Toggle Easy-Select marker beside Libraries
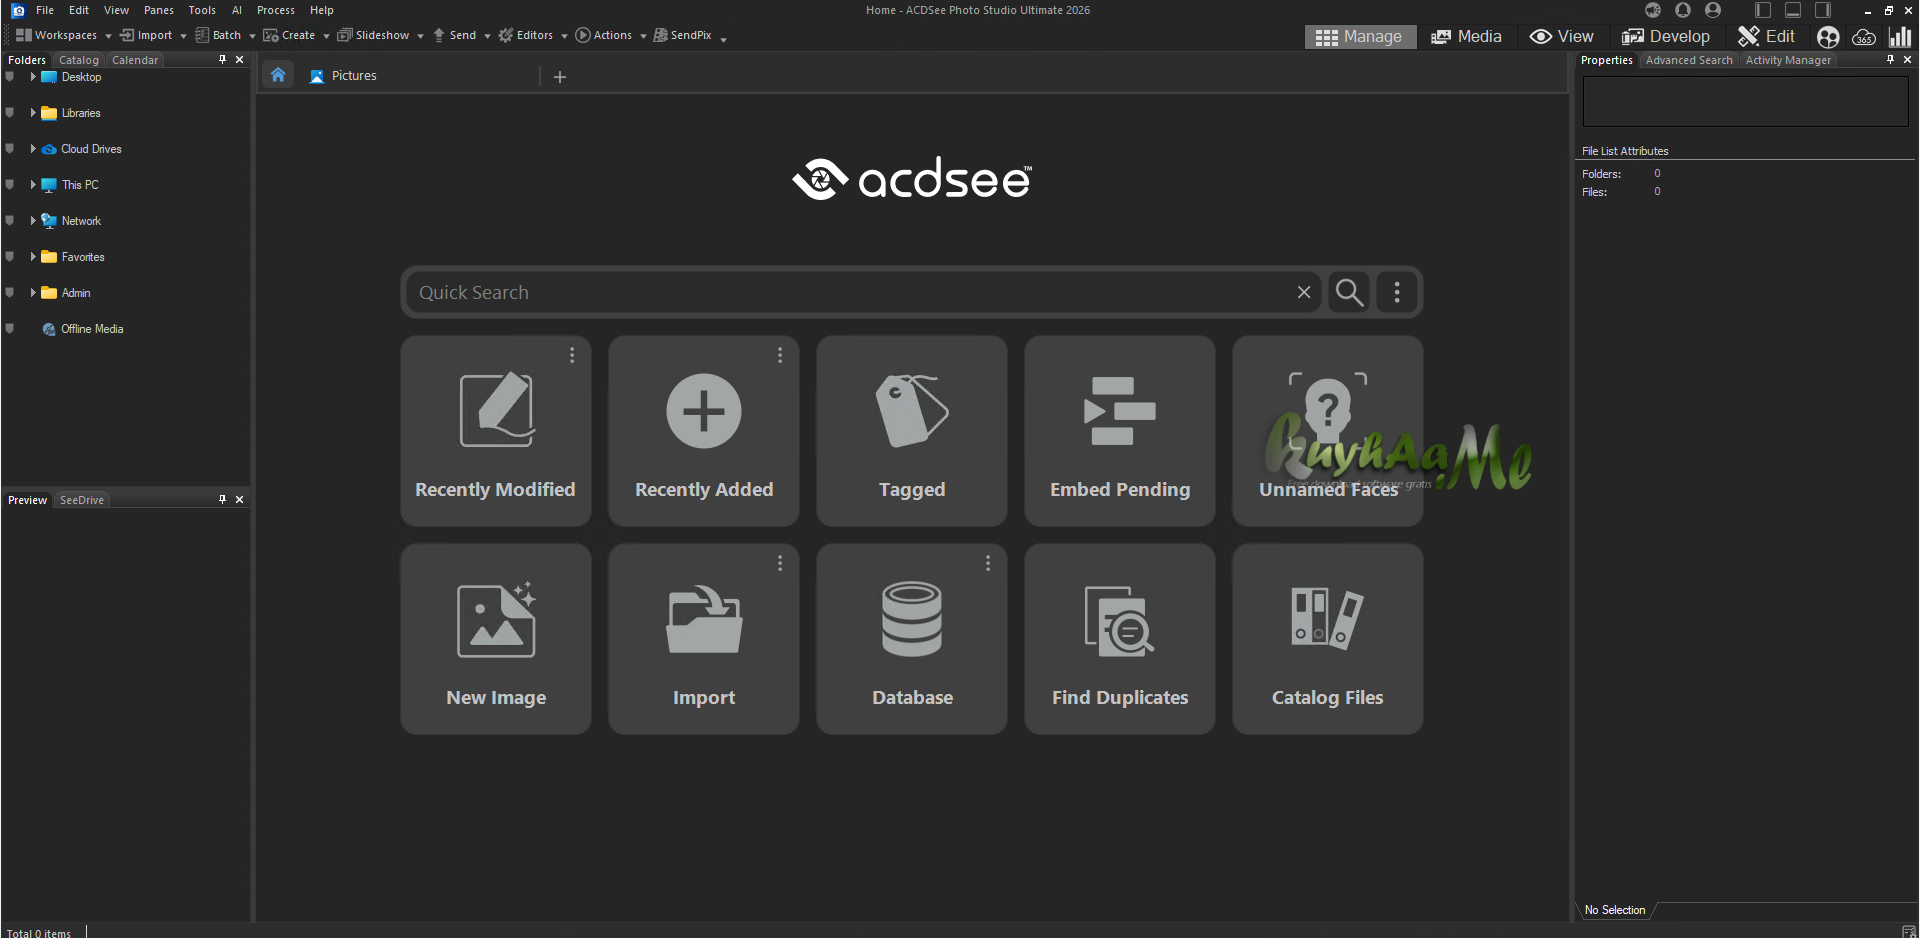 10,113
